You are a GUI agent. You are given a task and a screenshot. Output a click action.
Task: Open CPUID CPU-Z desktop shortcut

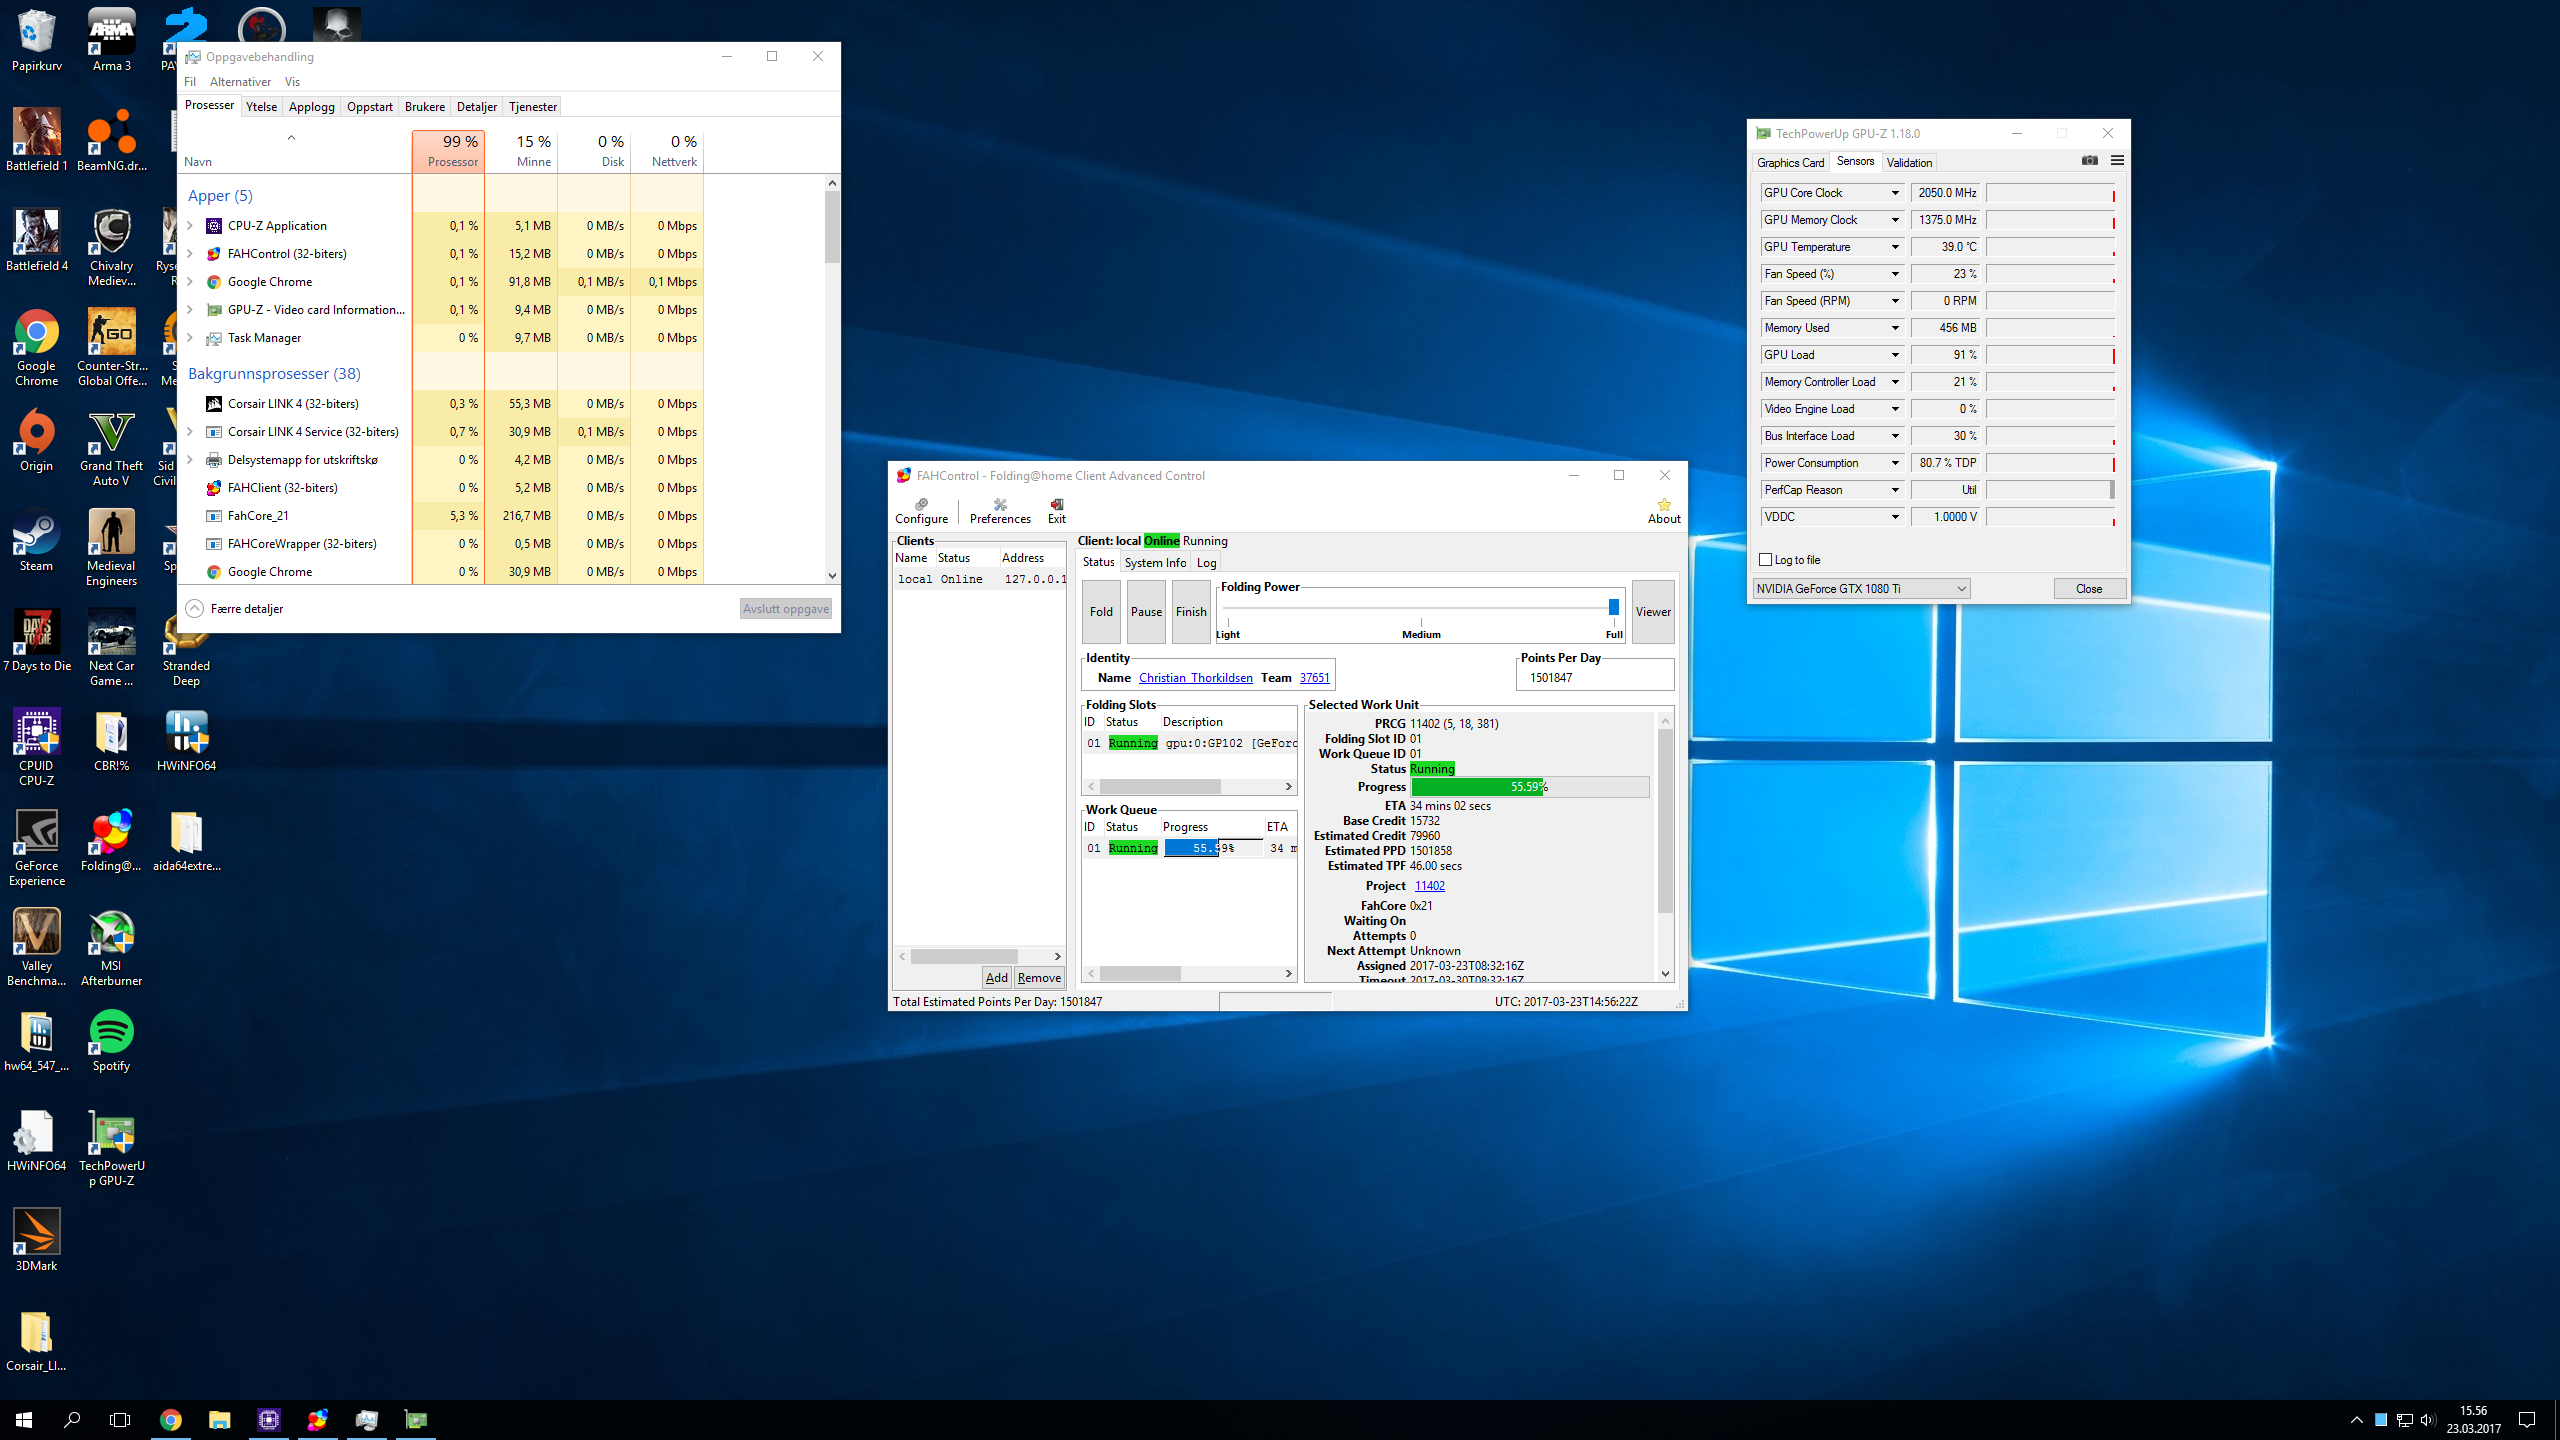37,747
